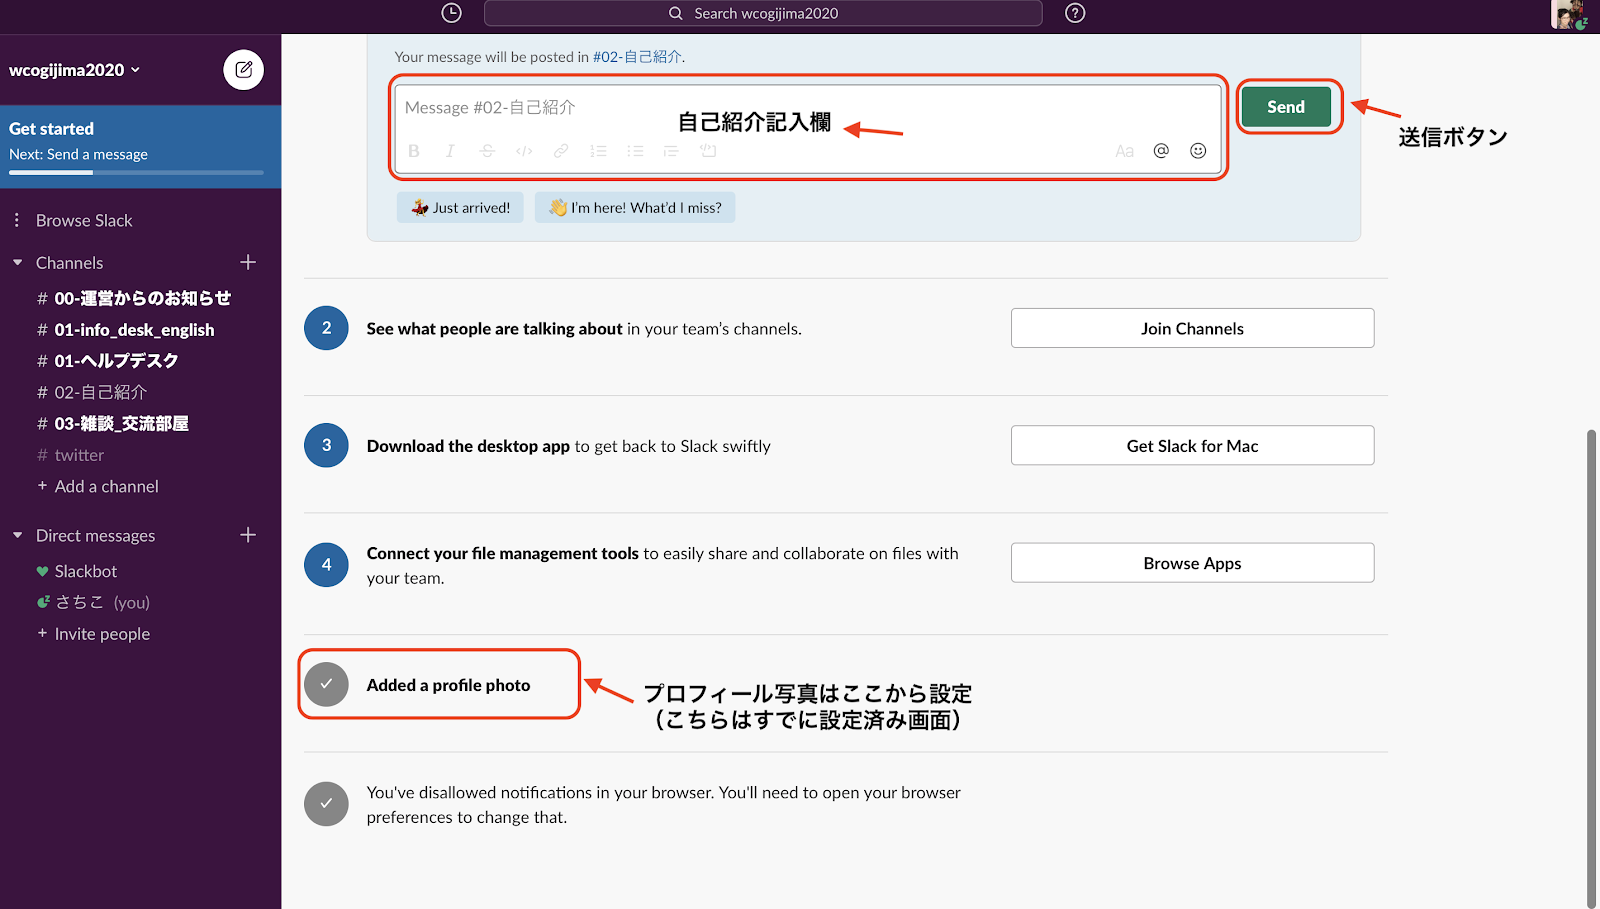Viewport: 1600px width, 909px height.
Task: Toggle strikethrough formatting
Action: 487,151
